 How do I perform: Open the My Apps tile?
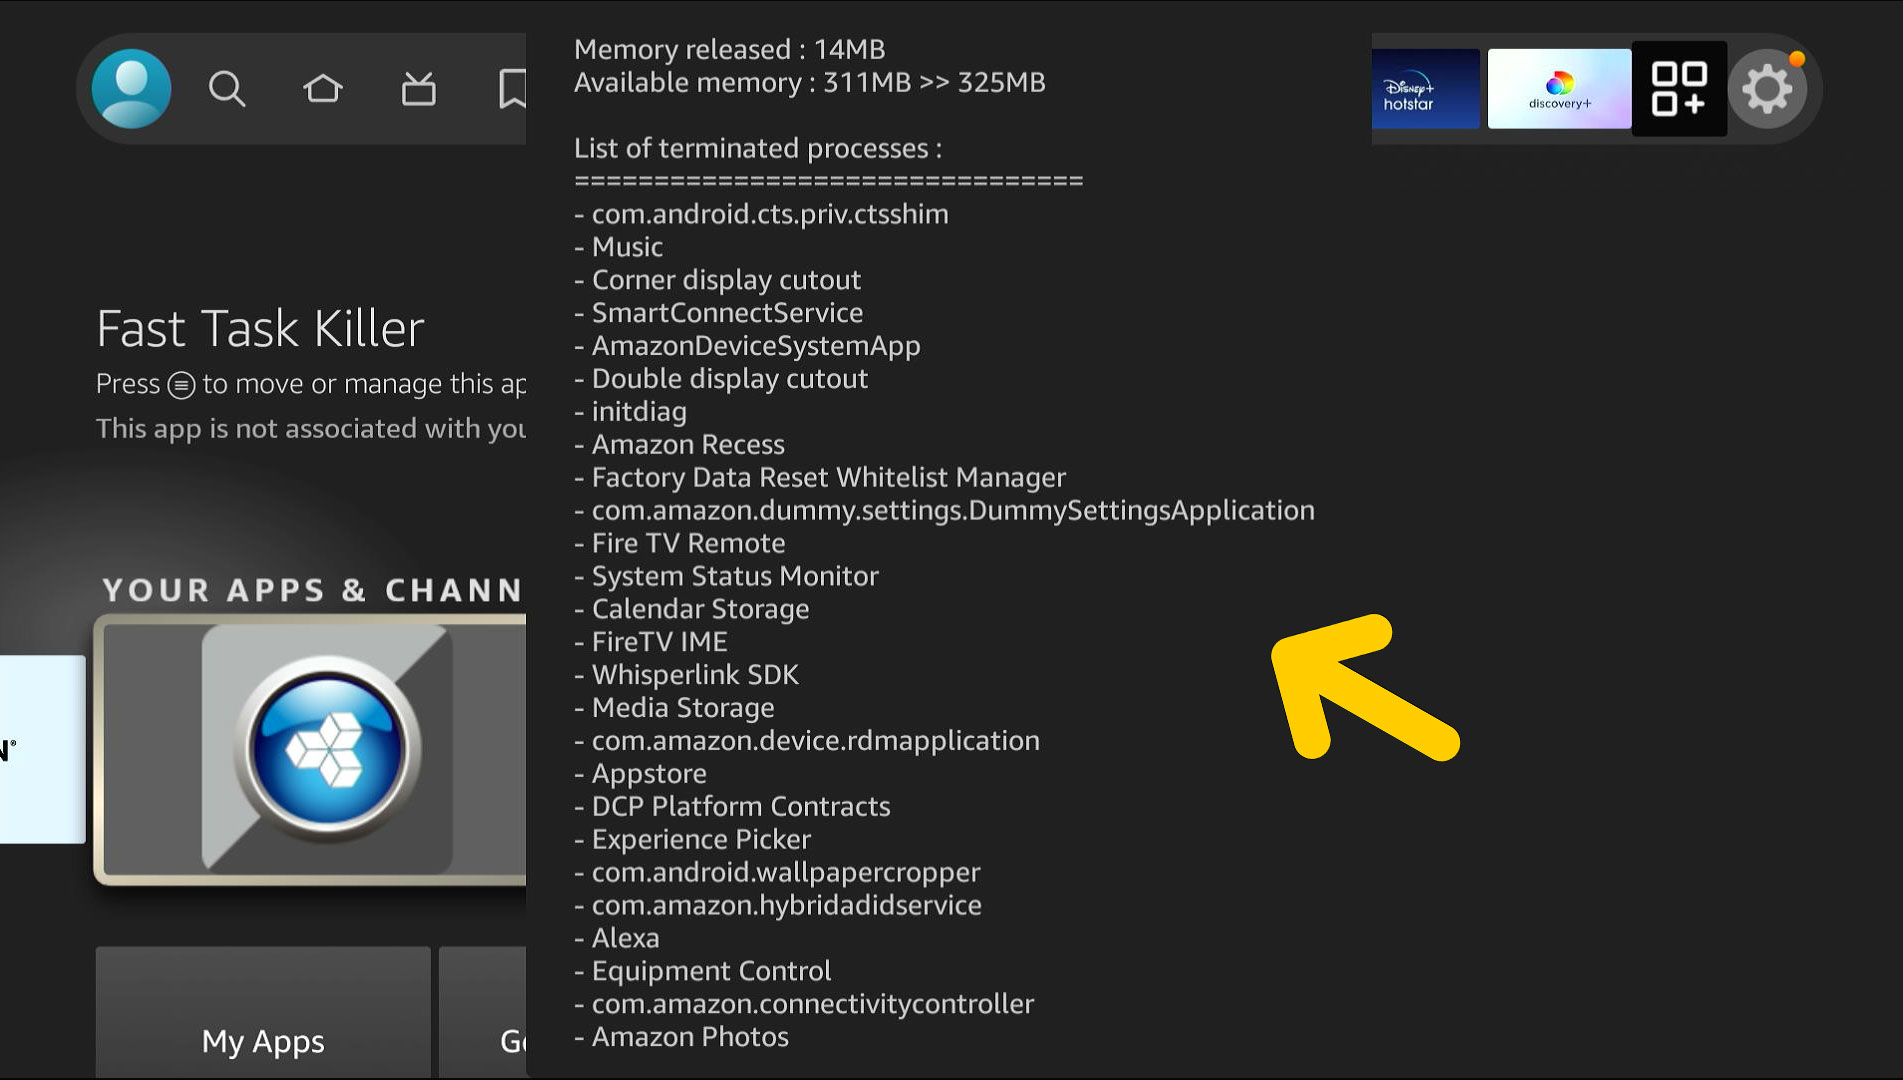(263, 1012)
